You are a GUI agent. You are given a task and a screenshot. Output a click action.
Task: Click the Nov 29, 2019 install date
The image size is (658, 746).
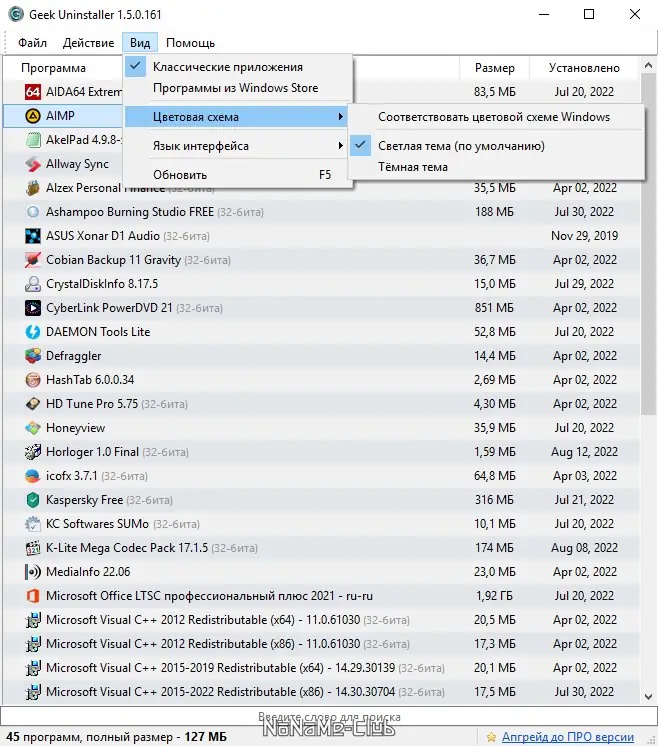click(584, 236)
